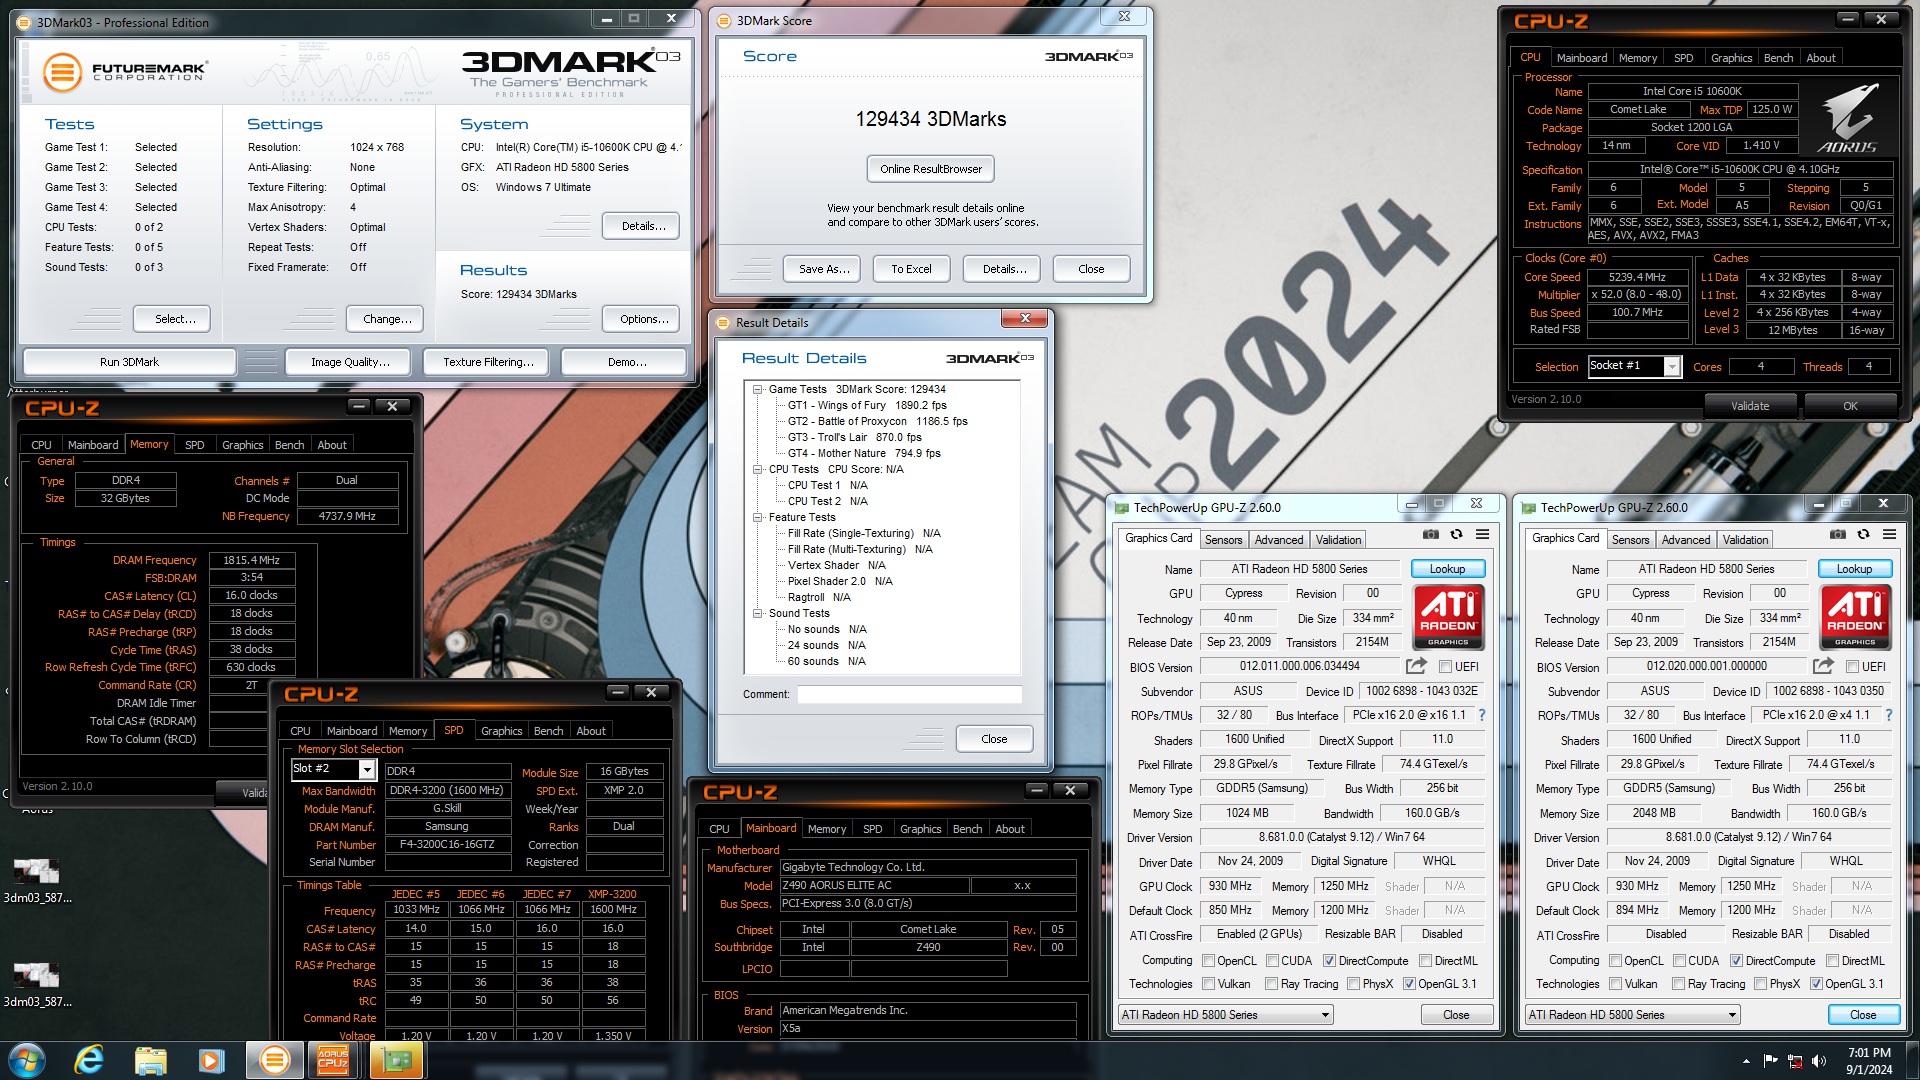The width and height of the screenshot is (1920, 1080).
Task: Open Graphics tab in CPU-Z Mainboard window
Action: pyautogui.click(x=920, y=829)
